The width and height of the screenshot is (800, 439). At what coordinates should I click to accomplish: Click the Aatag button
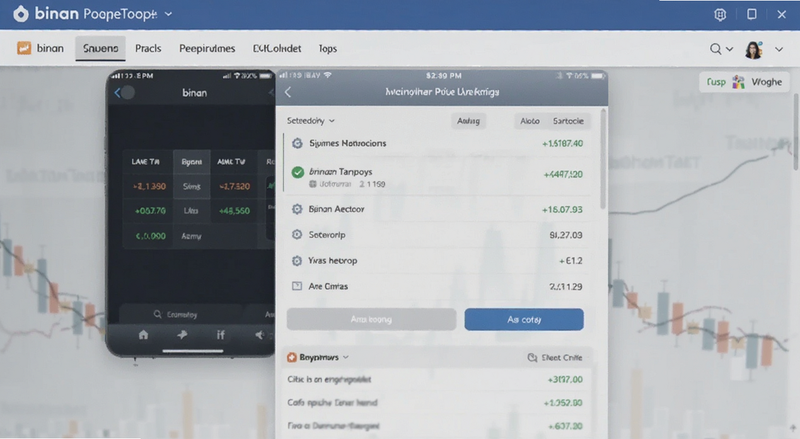tap(468, 121)
